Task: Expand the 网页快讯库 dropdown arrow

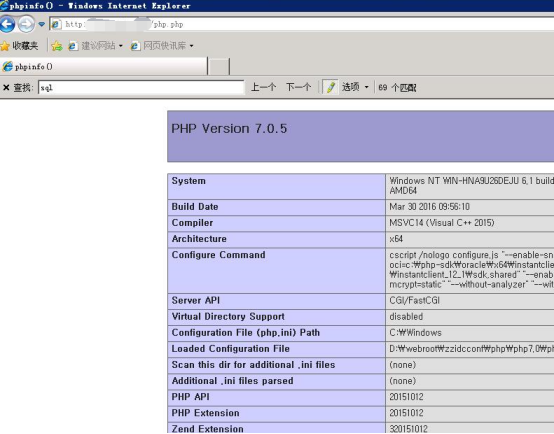Action: click(x=191, y=46)
